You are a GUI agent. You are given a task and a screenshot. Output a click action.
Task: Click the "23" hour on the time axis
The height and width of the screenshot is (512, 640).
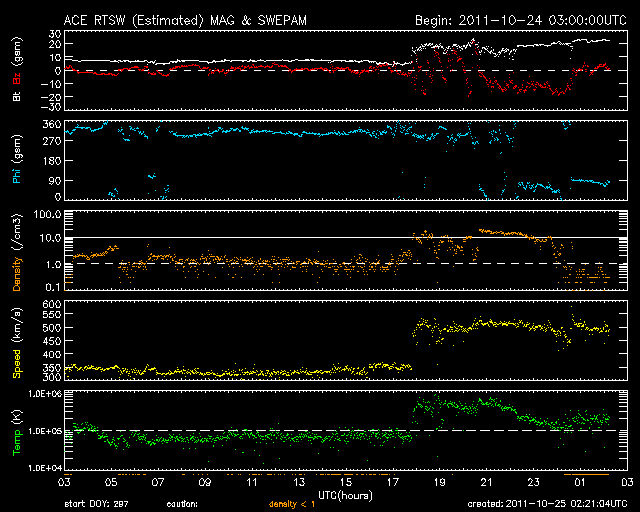tap(533, 483)
